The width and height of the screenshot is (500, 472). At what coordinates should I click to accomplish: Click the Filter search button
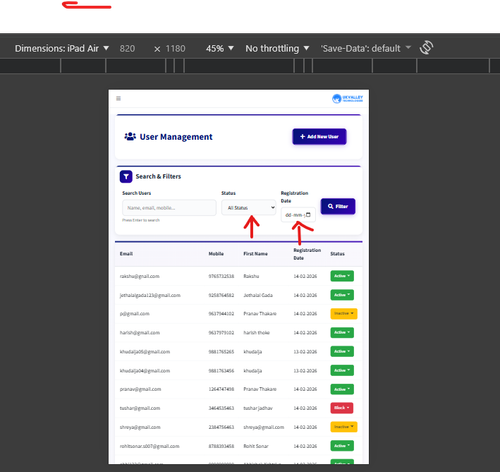coord(338,206)
